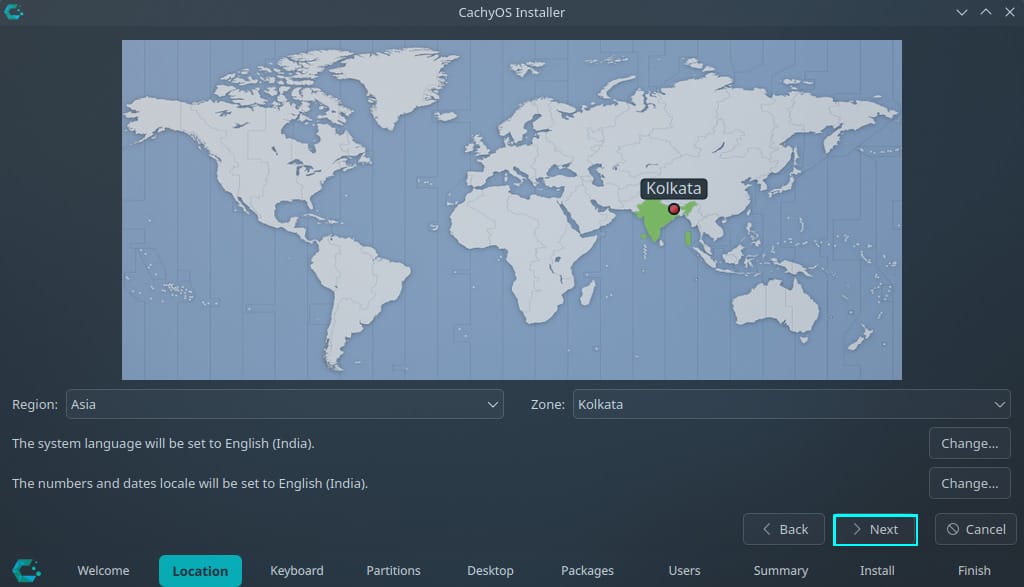Select the Partitions step
This screenshot has width=1024, height=587.
393,570
